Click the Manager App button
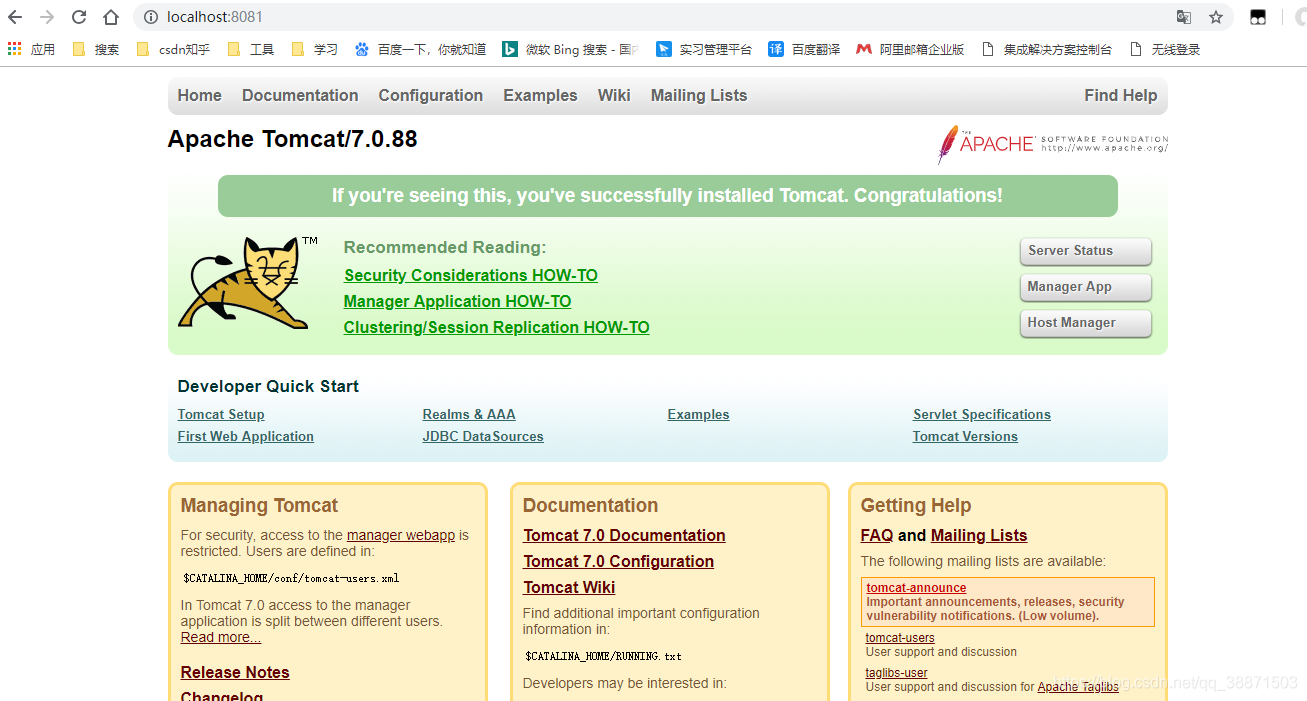1307x701 pixels. pos(1085,287)
